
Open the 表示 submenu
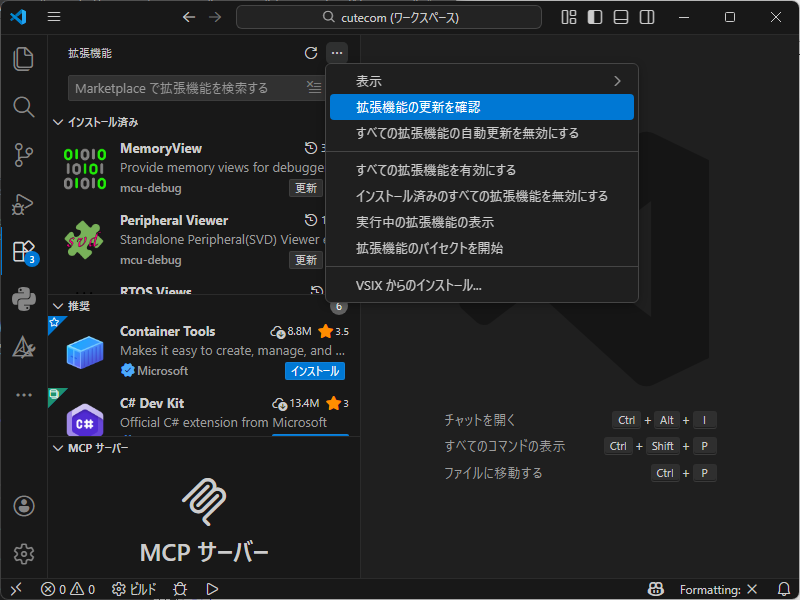[482, 81]
